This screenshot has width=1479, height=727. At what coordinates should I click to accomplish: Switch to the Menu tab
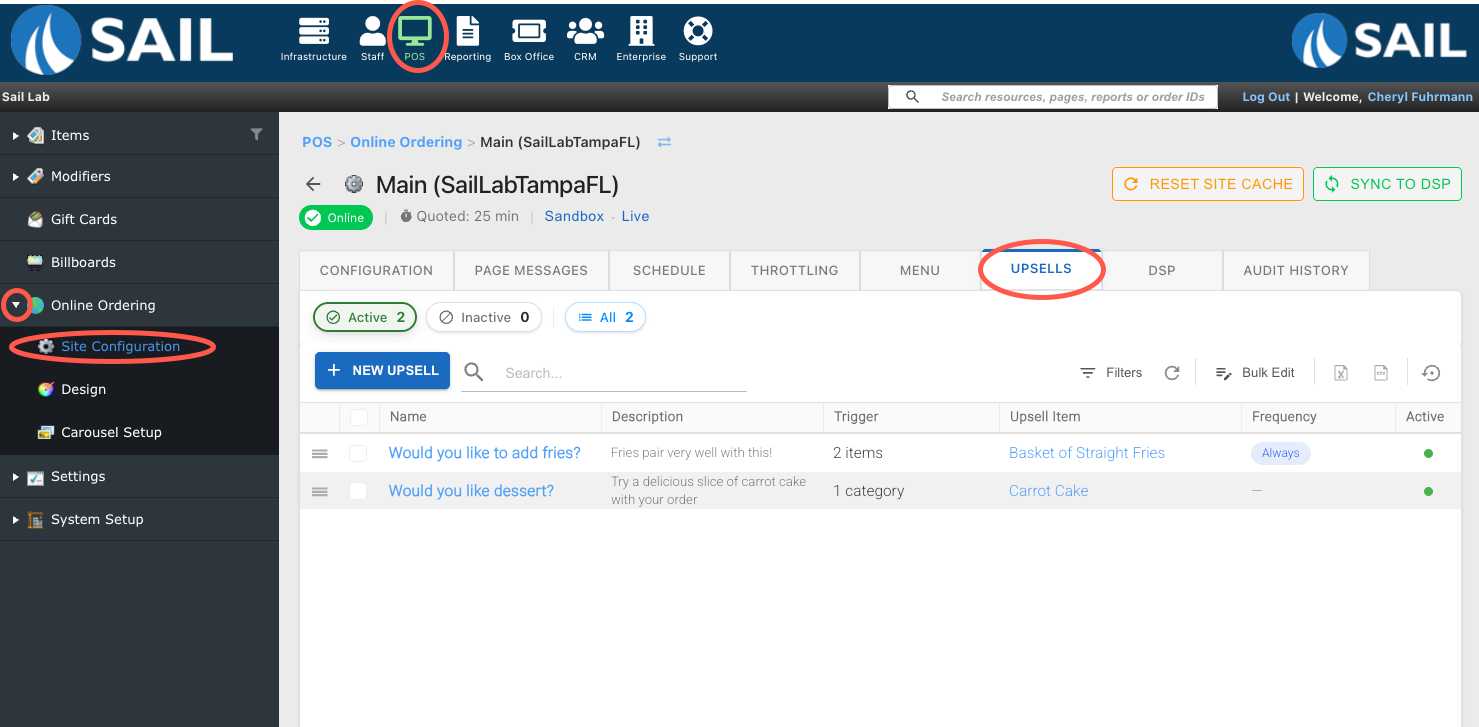pos(919,270)
